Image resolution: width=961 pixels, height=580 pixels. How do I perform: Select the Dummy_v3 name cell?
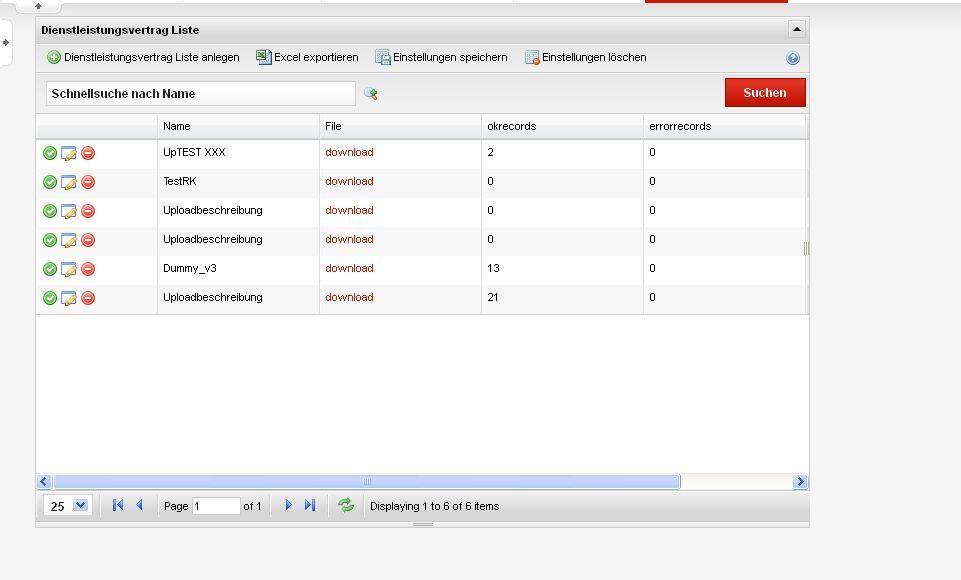238,268
